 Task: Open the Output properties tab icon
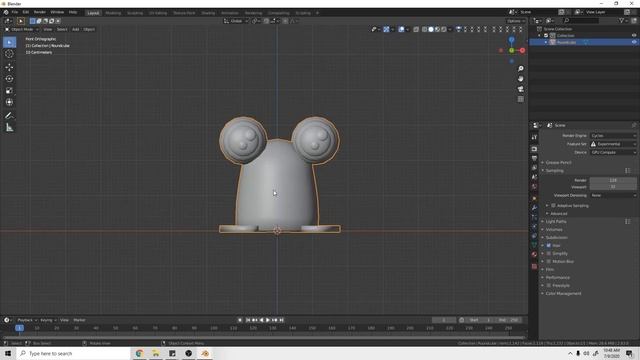pyautogui.click(x=534, y=158)
